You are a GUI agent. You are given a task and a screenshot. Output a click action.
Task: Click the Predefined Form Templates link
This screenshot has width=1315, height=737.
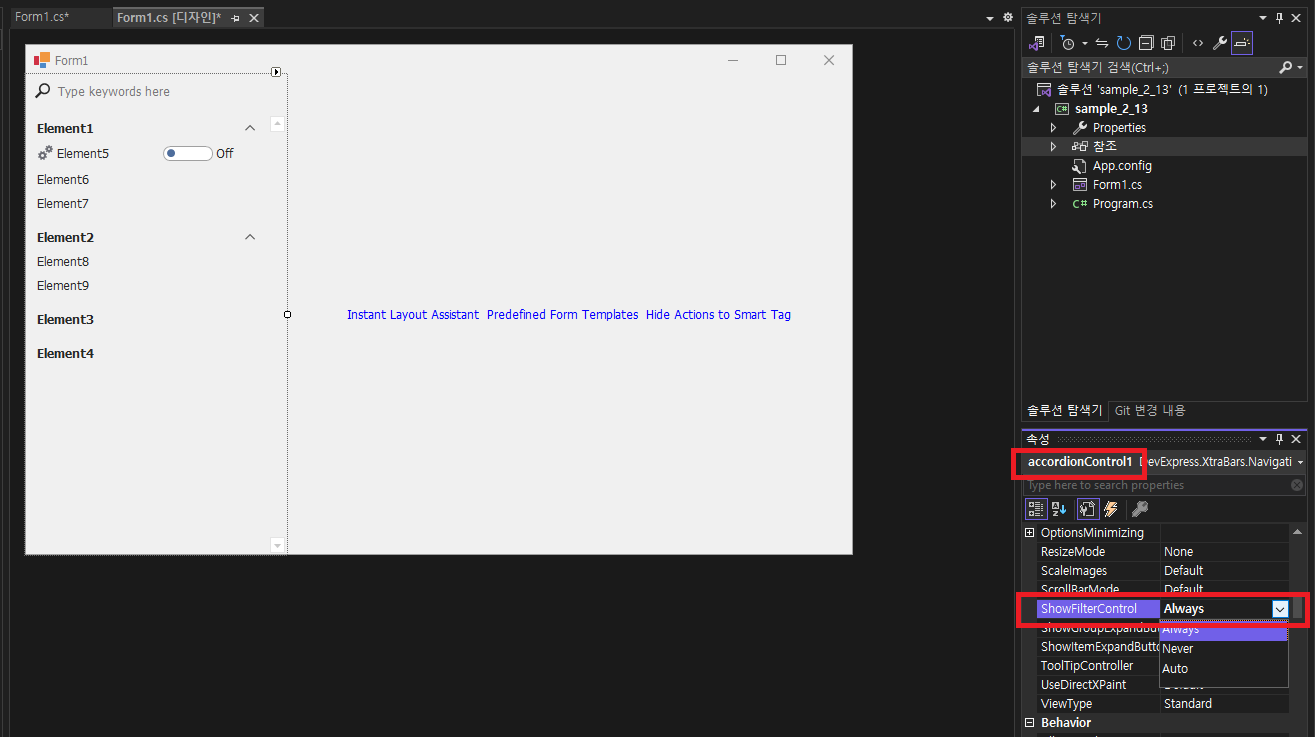[x=562, y=315]
